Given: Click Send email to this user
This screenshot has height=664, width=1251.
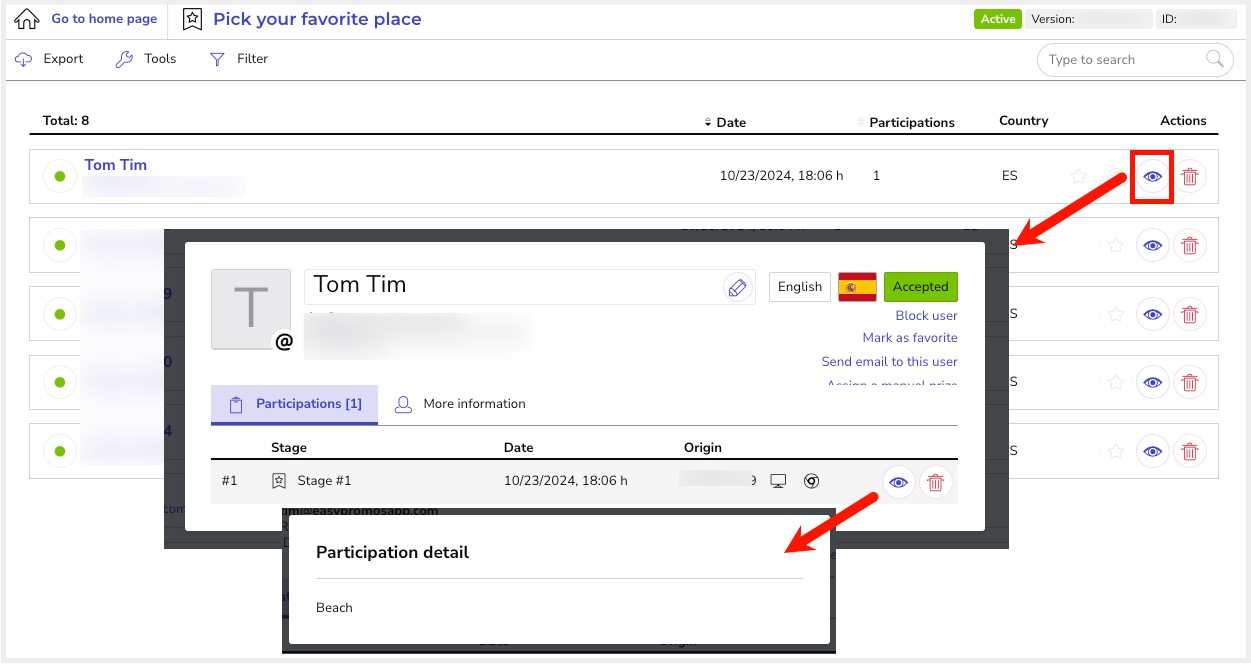Looking at the screenshot, I should point(889,361).
